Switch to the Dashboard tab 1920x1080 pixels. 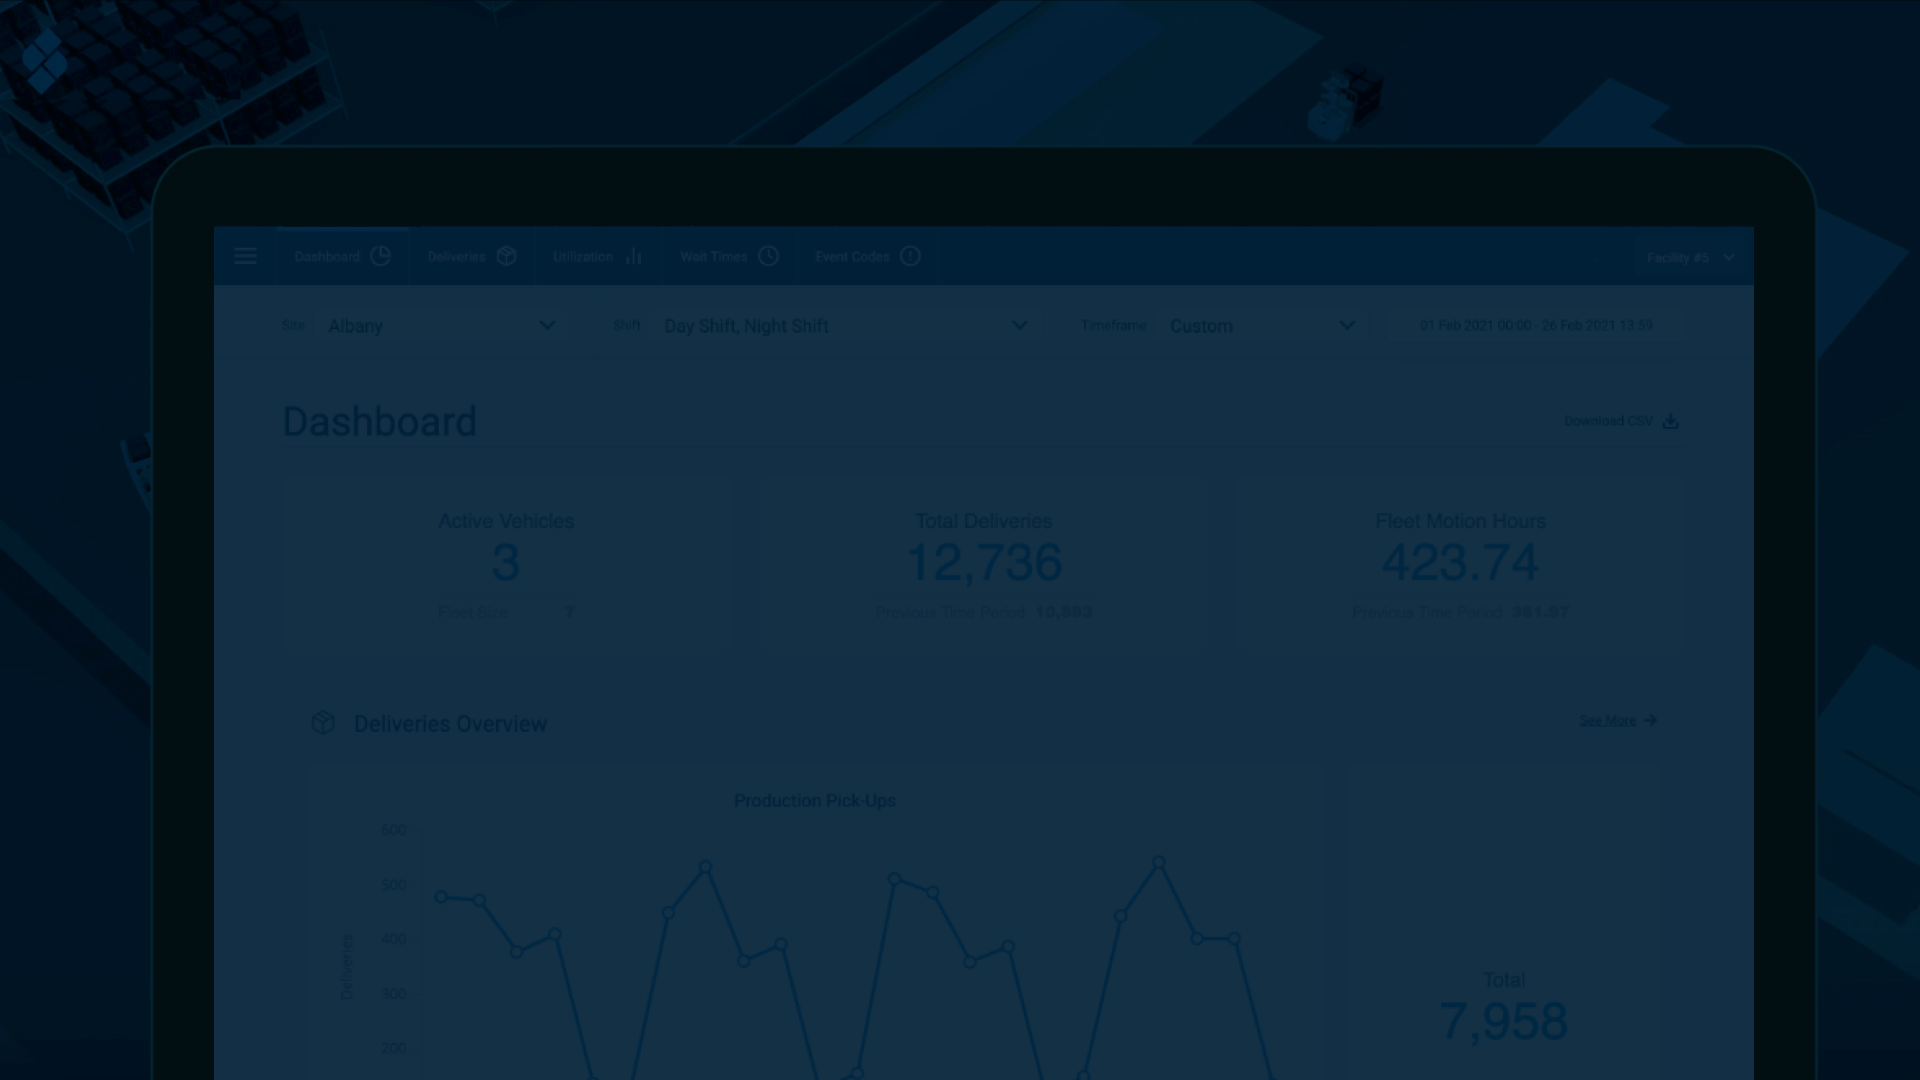coord(342,256)
